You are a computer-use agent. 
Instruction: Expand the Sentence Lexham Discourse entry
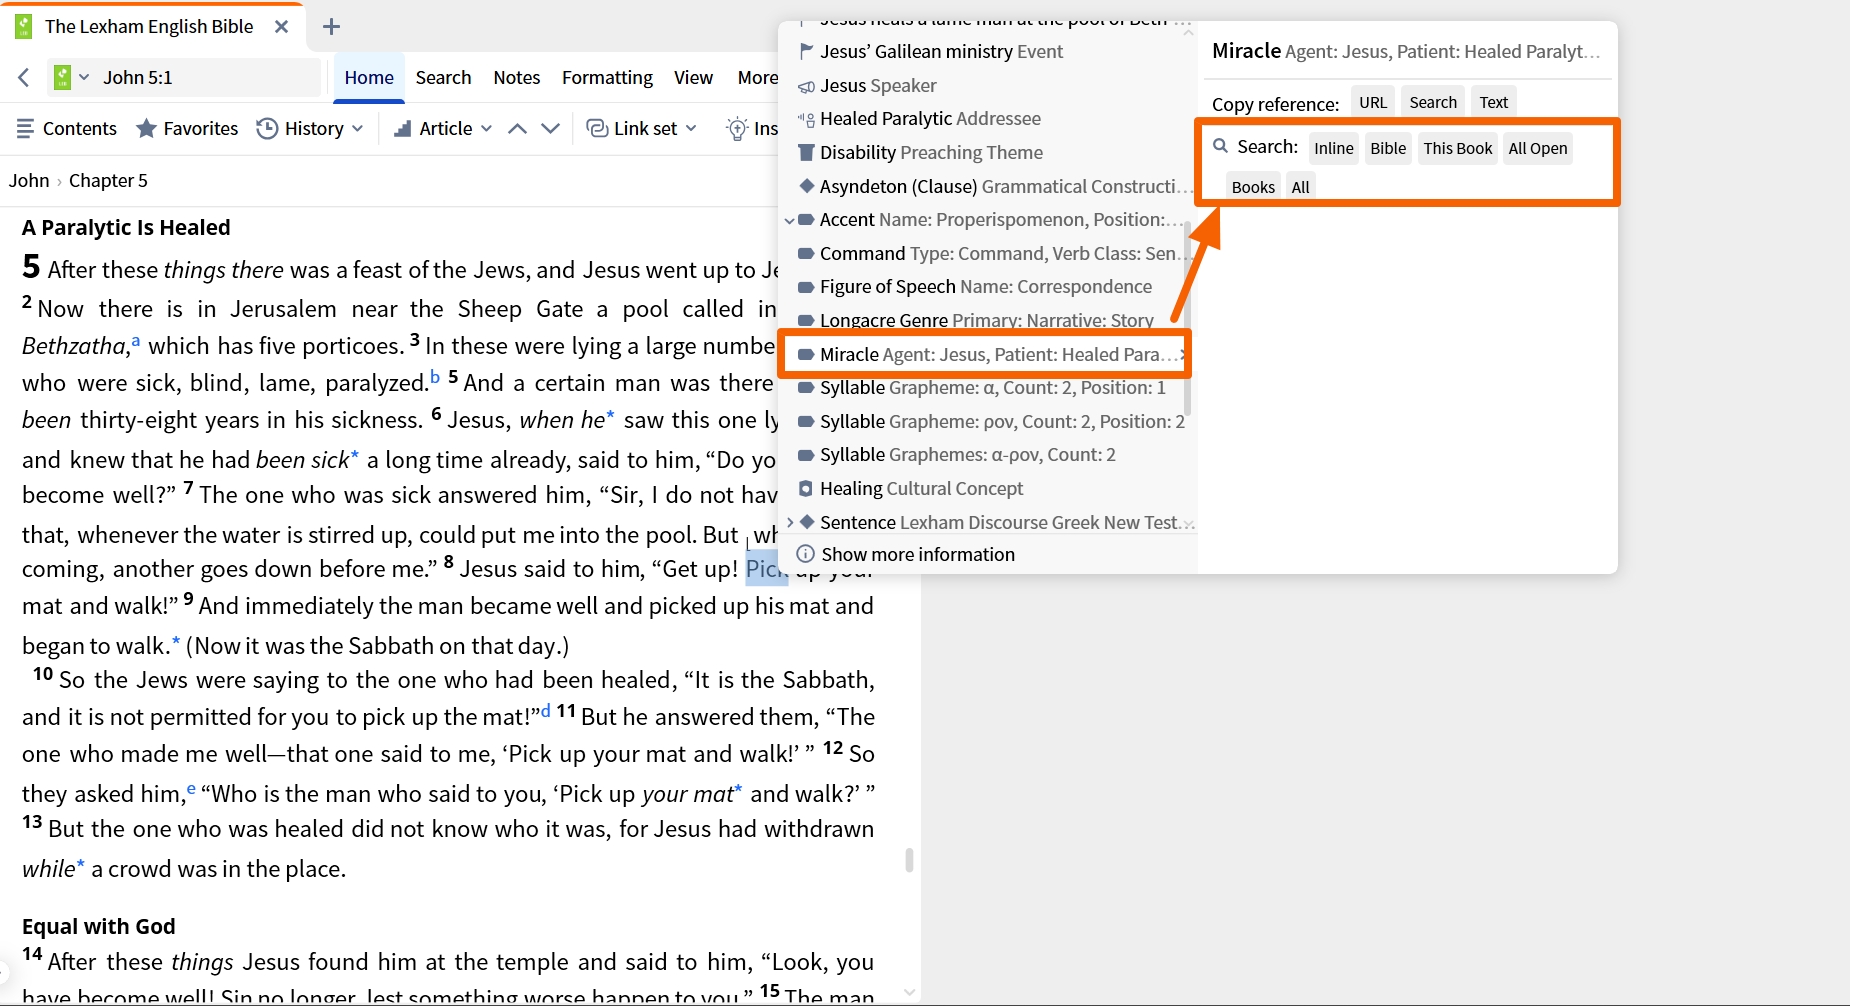[790, 522]
